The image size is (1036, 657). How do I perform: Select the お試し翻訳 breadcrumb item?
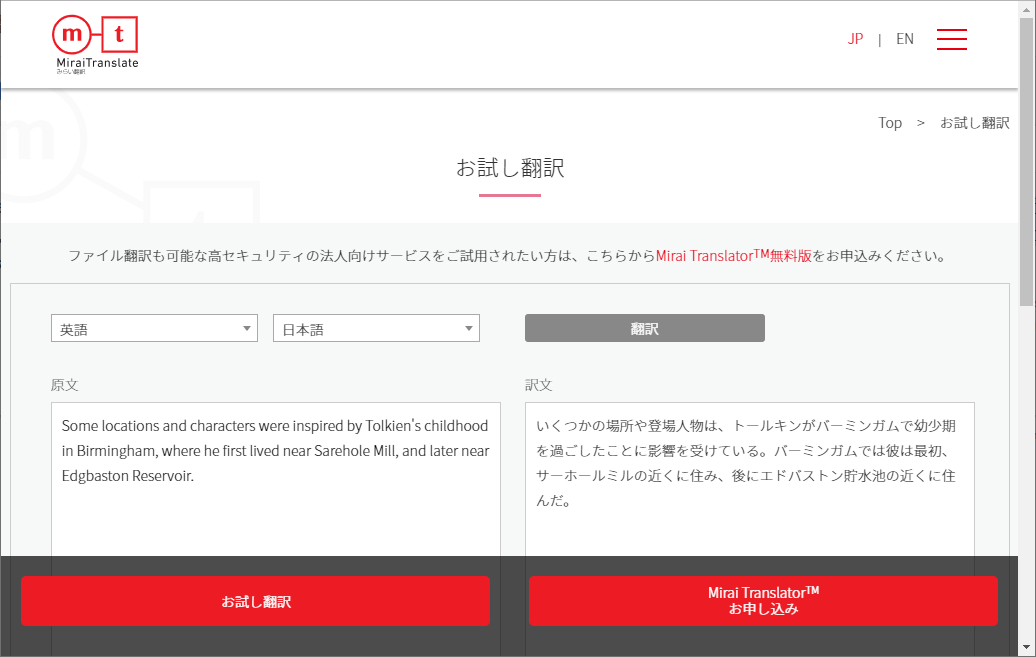click(974, 122)
